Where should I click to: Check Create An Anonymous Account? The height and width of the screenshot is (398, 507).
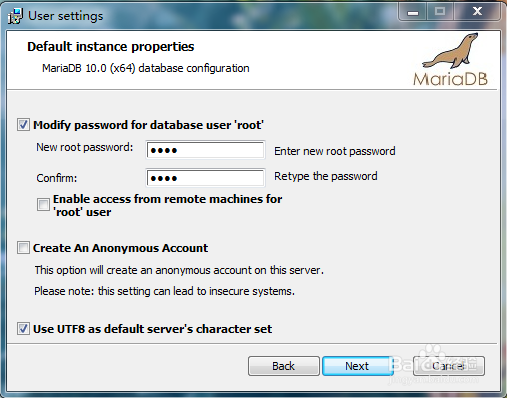point(23,248)
